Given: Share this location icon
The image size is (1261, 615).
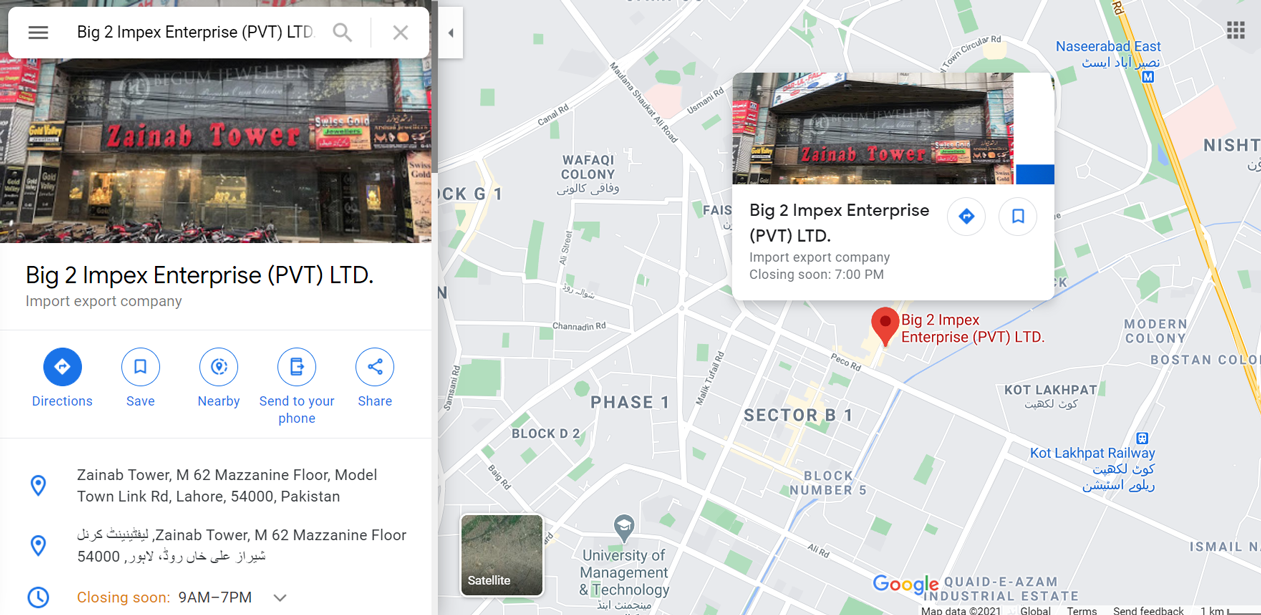Looking at the screenshot, I should 375,367.
